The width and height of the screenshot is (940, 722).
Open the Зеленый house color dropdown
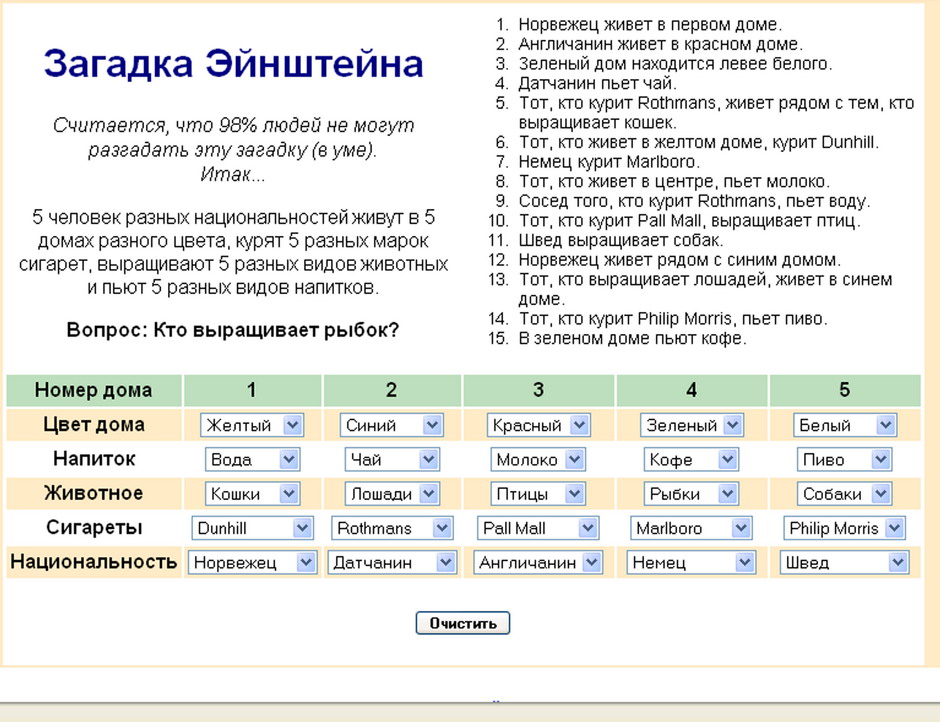click(692, 425)
